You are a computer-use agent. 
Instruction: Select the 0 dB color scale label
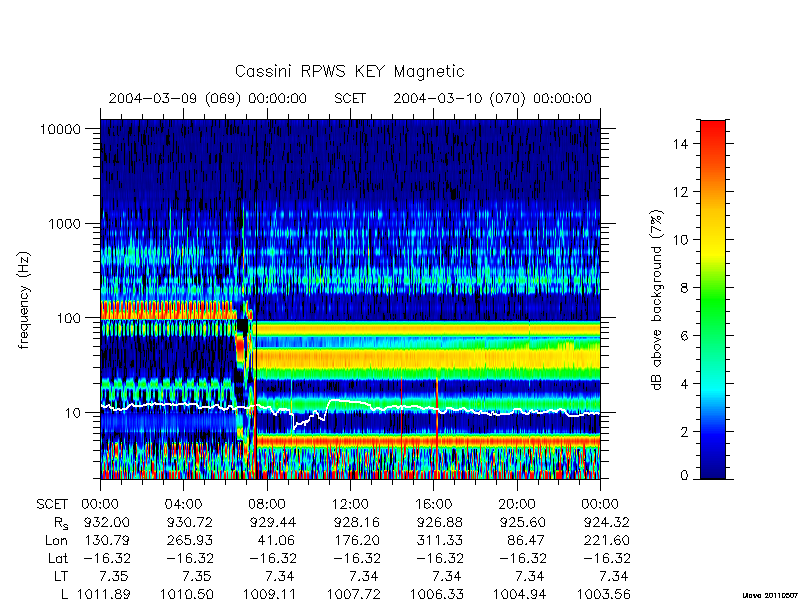point(684,476)
